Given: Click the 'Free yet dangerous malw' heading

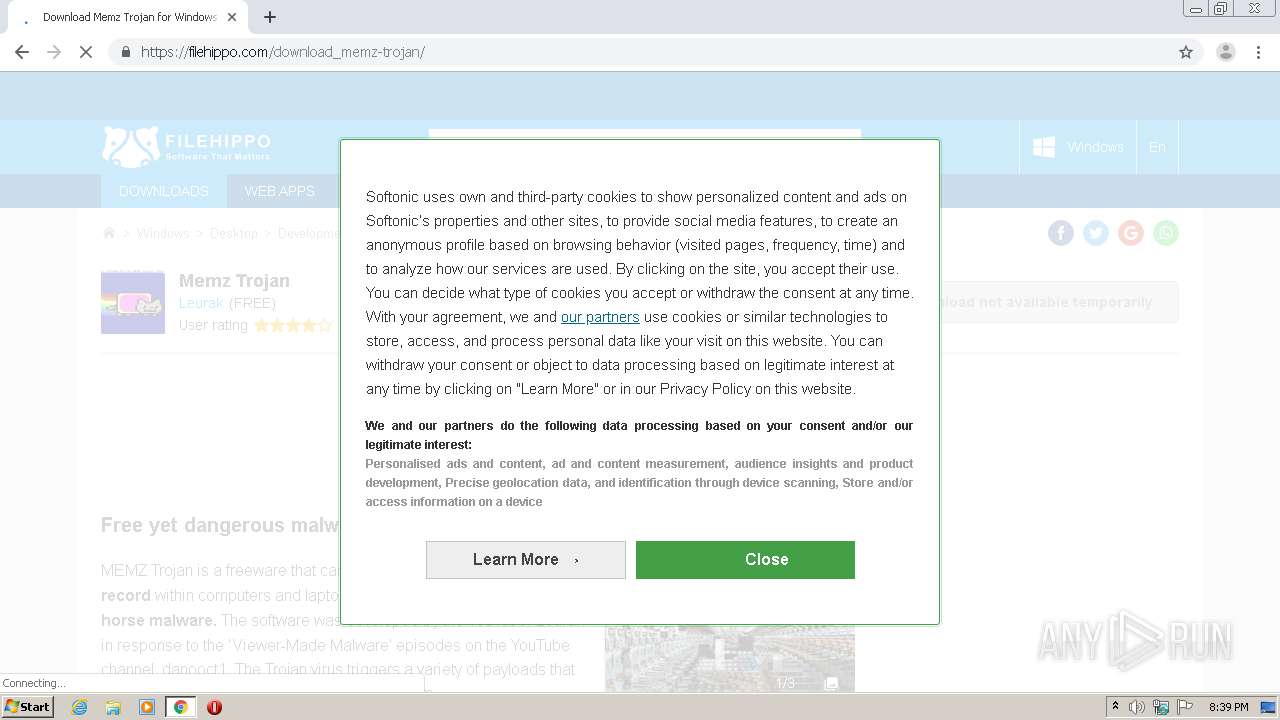Looking at the screenshot, I should [x=220, y=526].
